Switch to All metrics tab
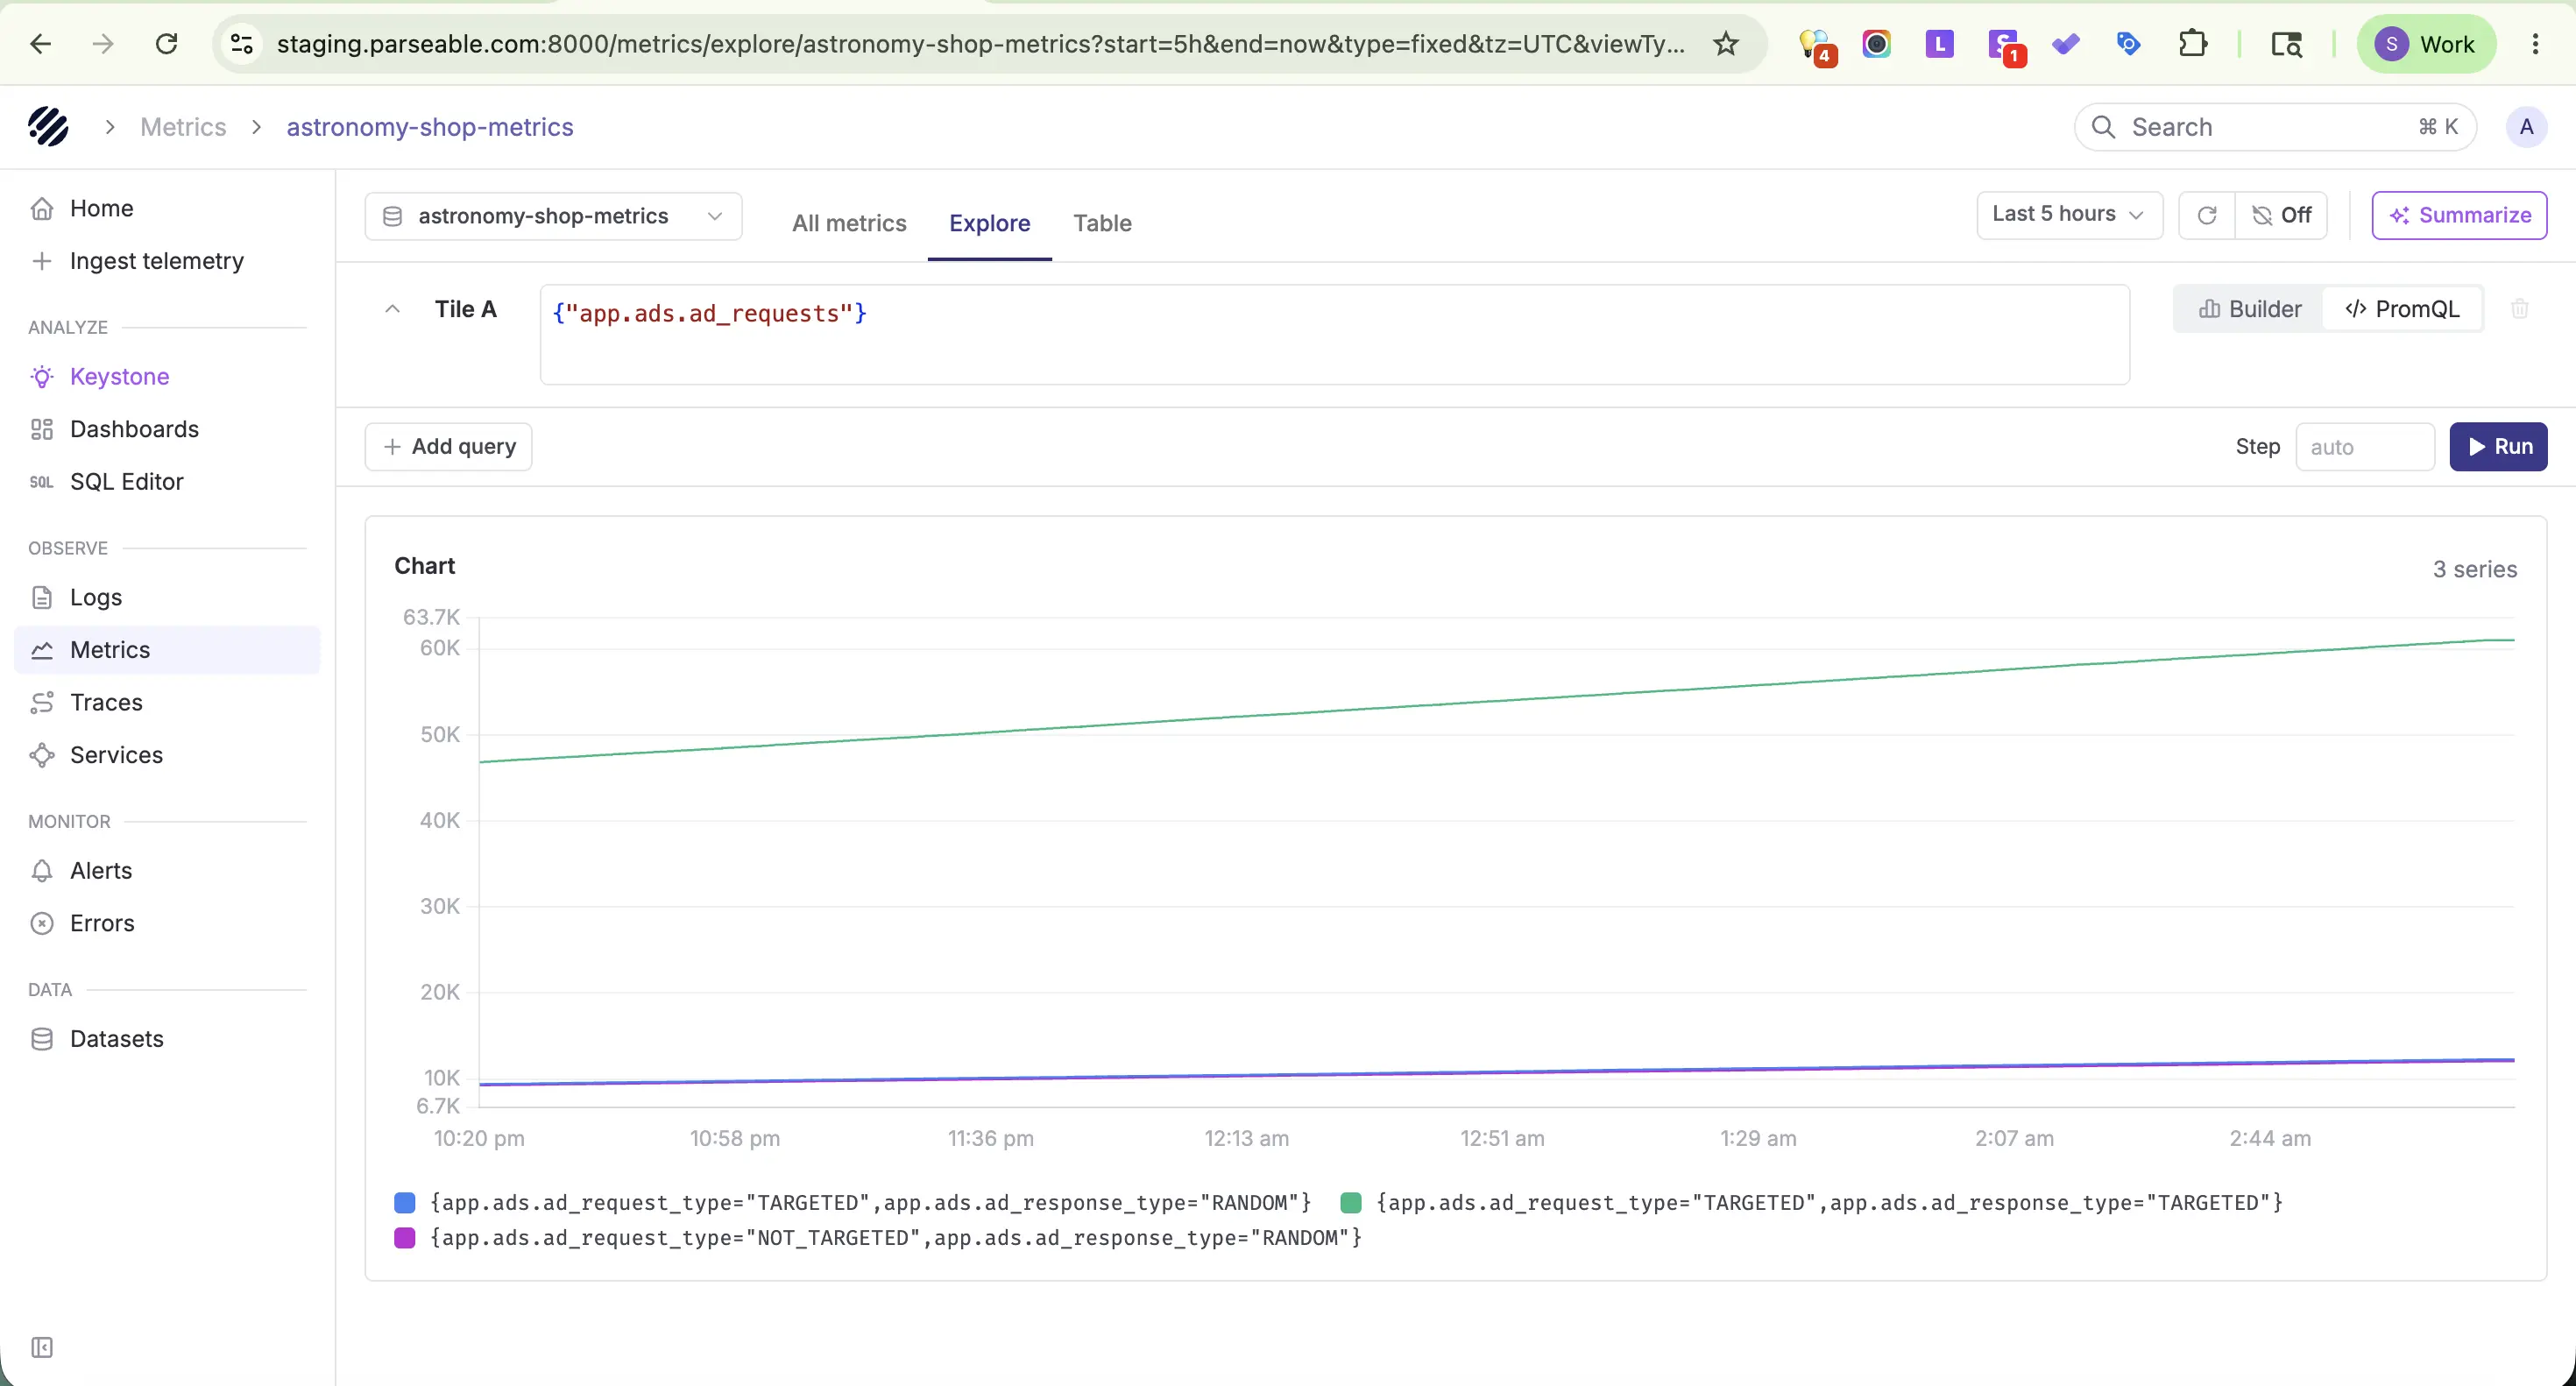Viewport: 2576px width, 1386px height. tap(849, 223)
